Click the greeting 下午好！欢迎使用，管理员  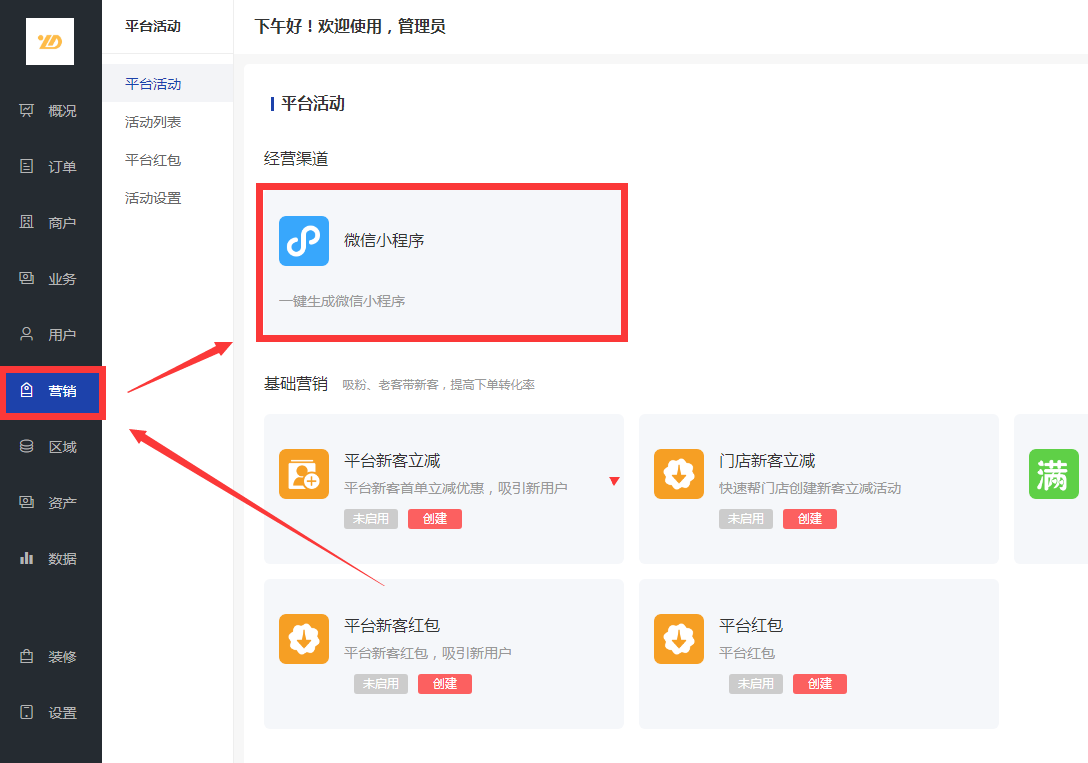(350, 26)
